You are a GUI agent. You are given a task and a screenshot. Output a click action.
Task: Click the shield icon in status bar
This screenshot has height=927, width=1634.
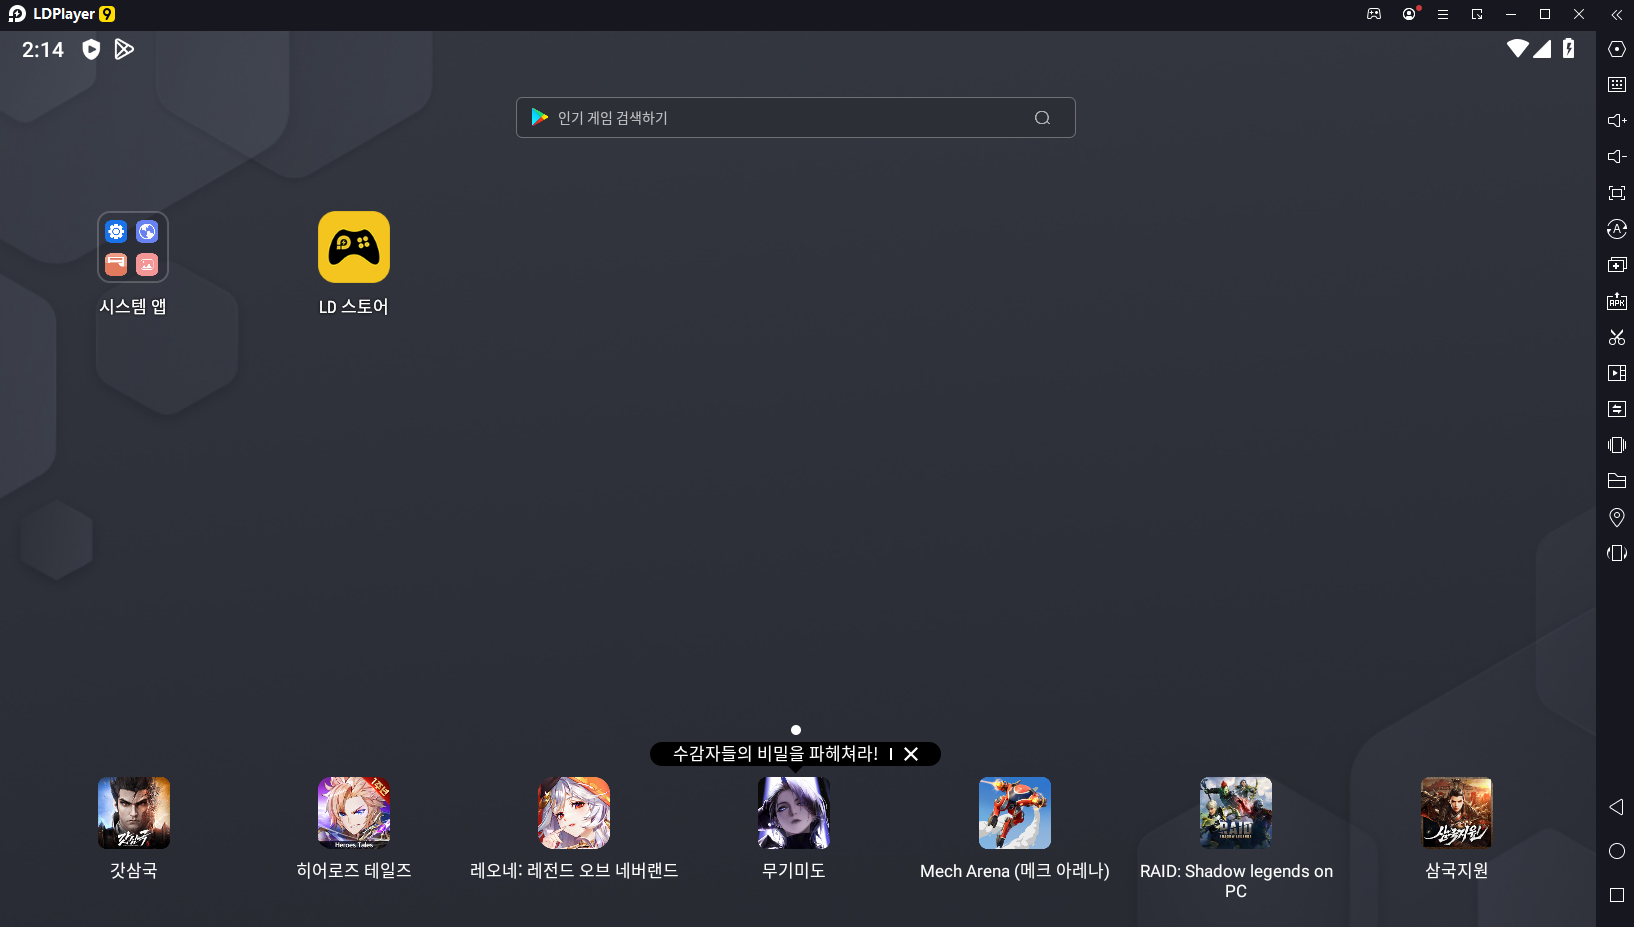pos(91,50)
